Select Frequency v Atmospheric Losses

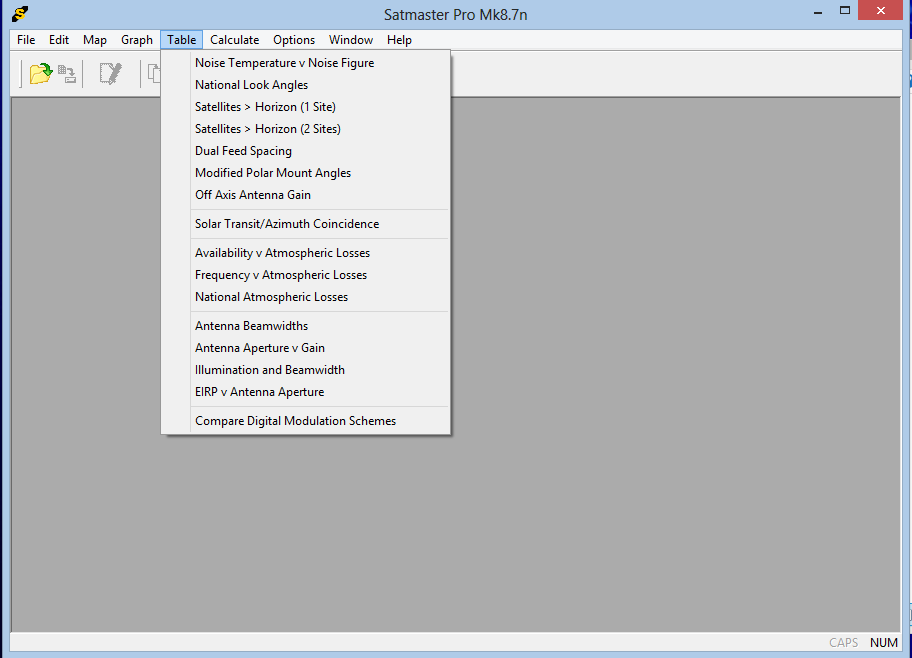(x=306, y=275)
